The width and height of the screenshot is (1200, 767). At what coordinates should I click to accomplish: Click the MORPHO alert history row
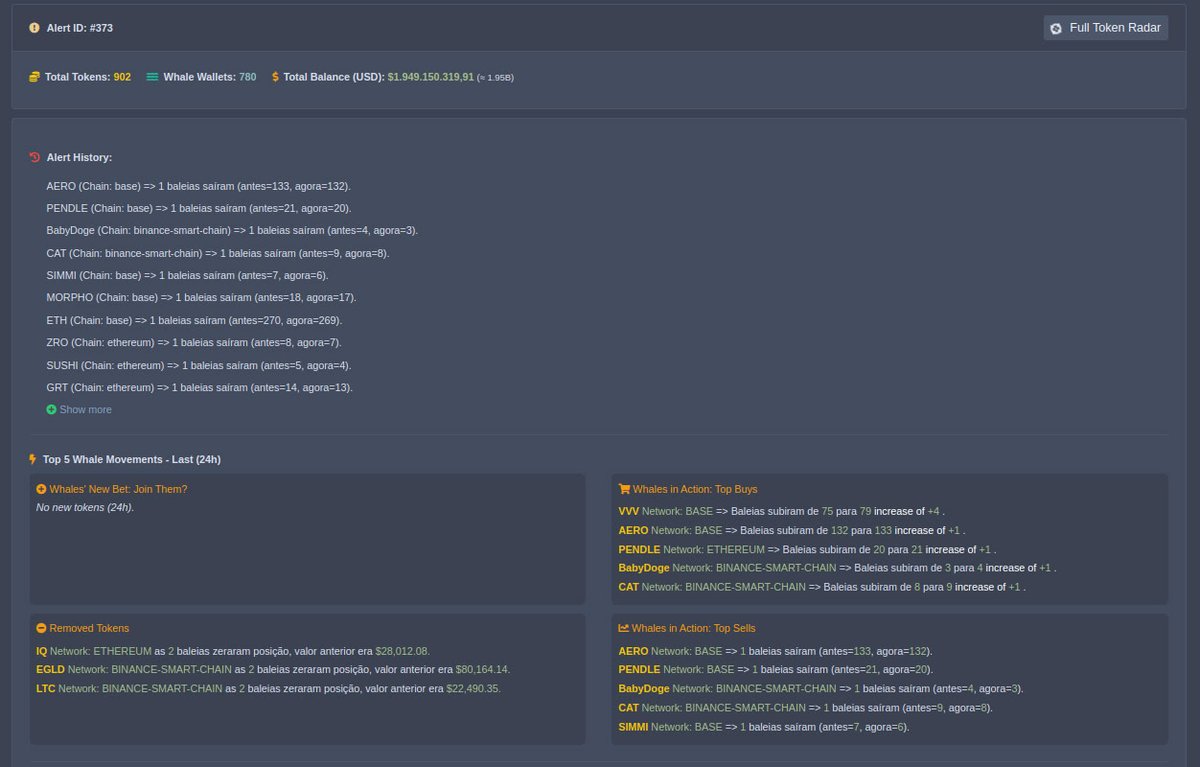coord(201,297)
